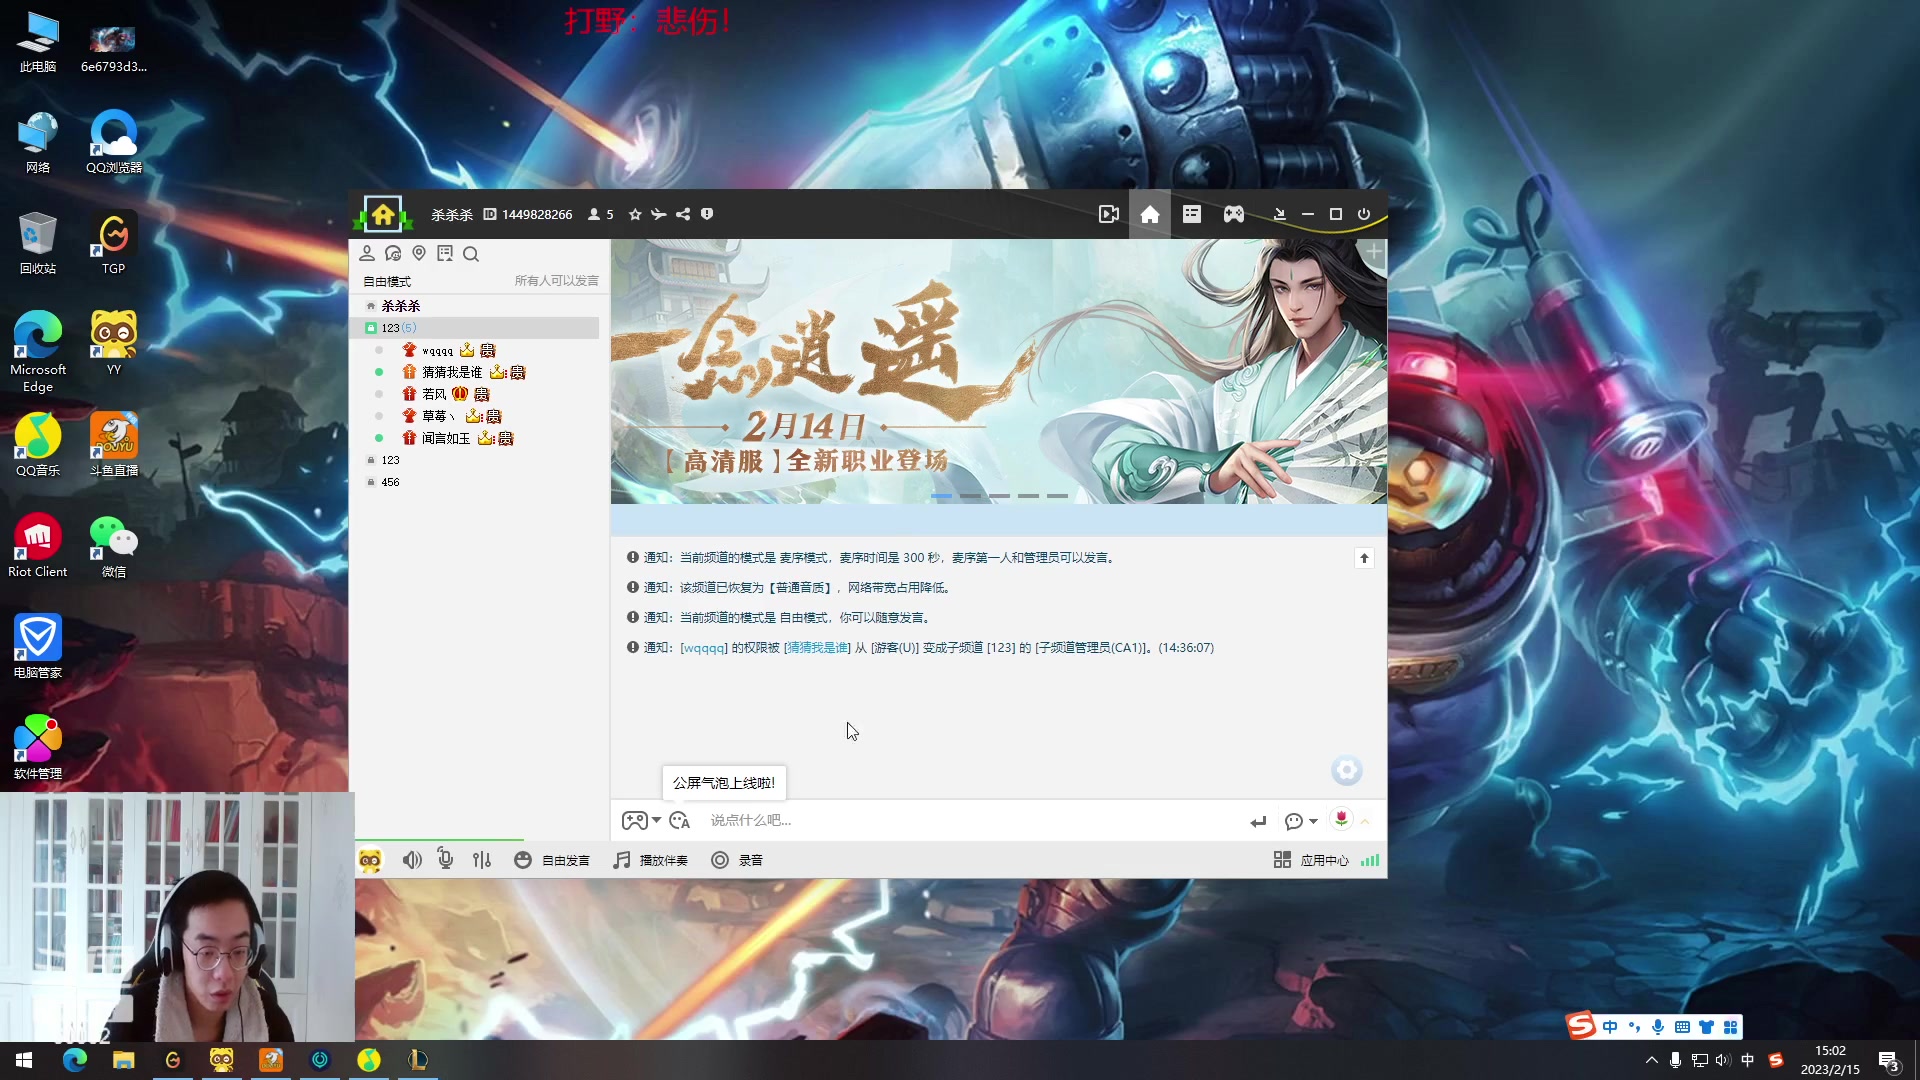Send the message with the enter arrow icon
The image size is (1920, 1080).
[1258, 821]
